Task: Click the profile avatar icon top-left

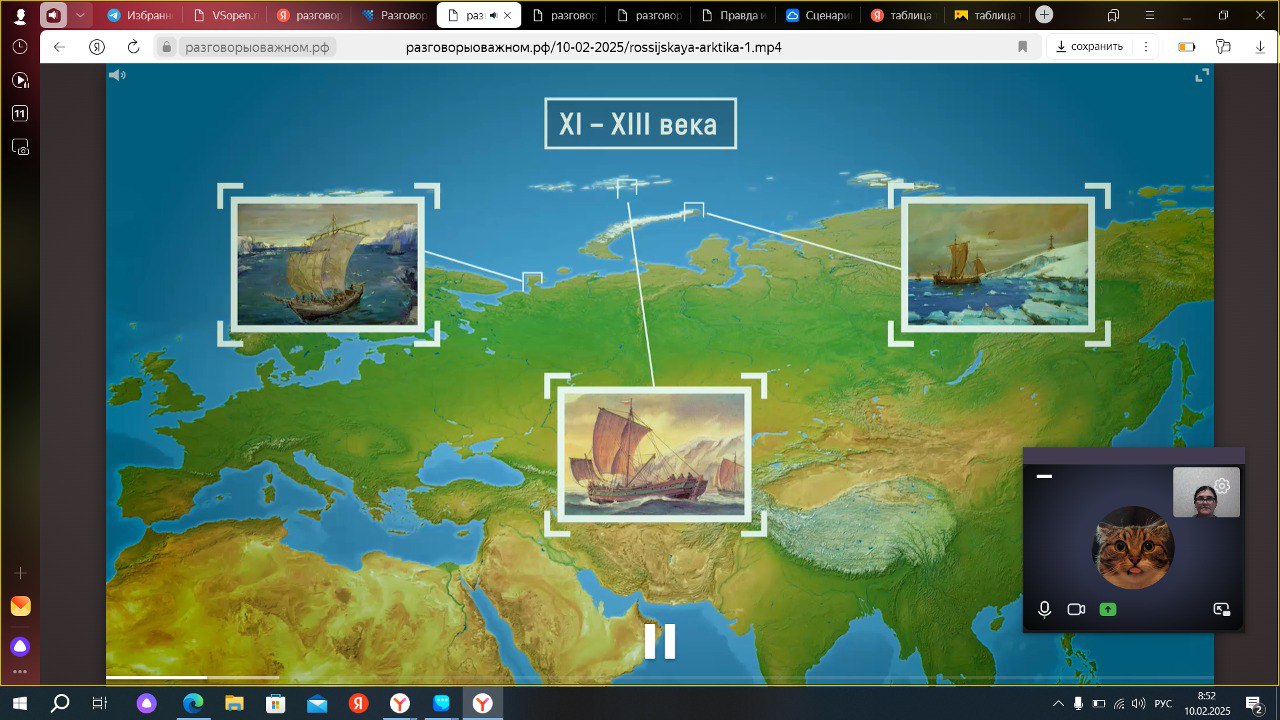Action: click(19, 15)
